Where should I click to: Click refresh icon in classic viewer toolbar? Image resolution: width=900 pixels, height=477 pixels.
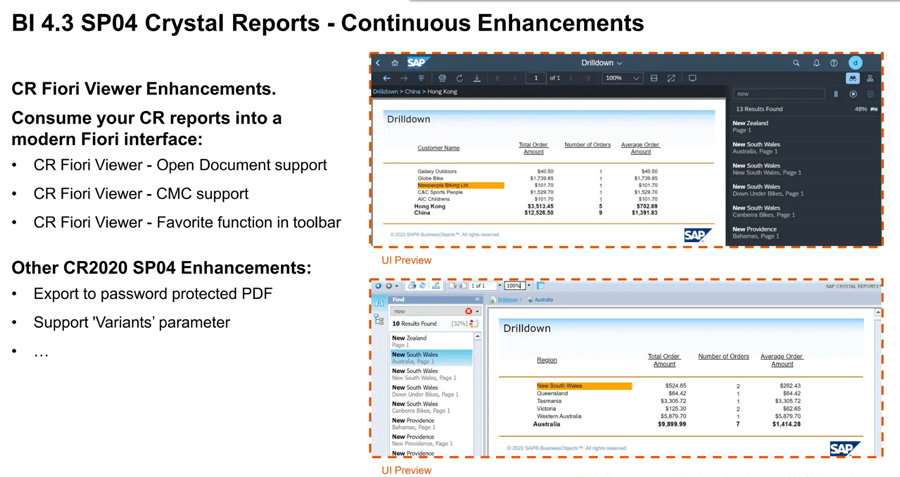tap(422, 285)
